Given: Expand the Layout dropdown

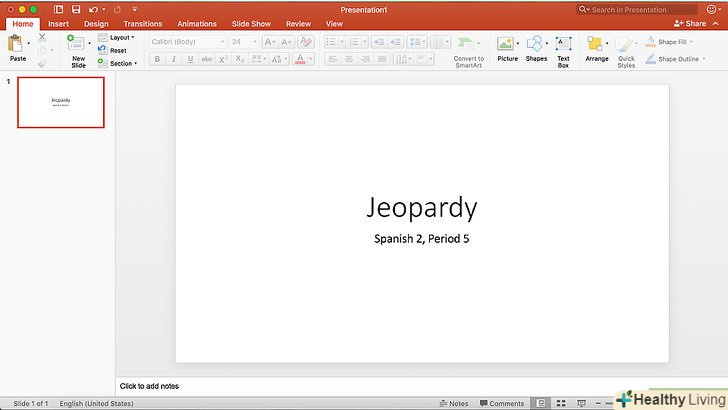Looking at the screenshot, I should tap(121, 37).
